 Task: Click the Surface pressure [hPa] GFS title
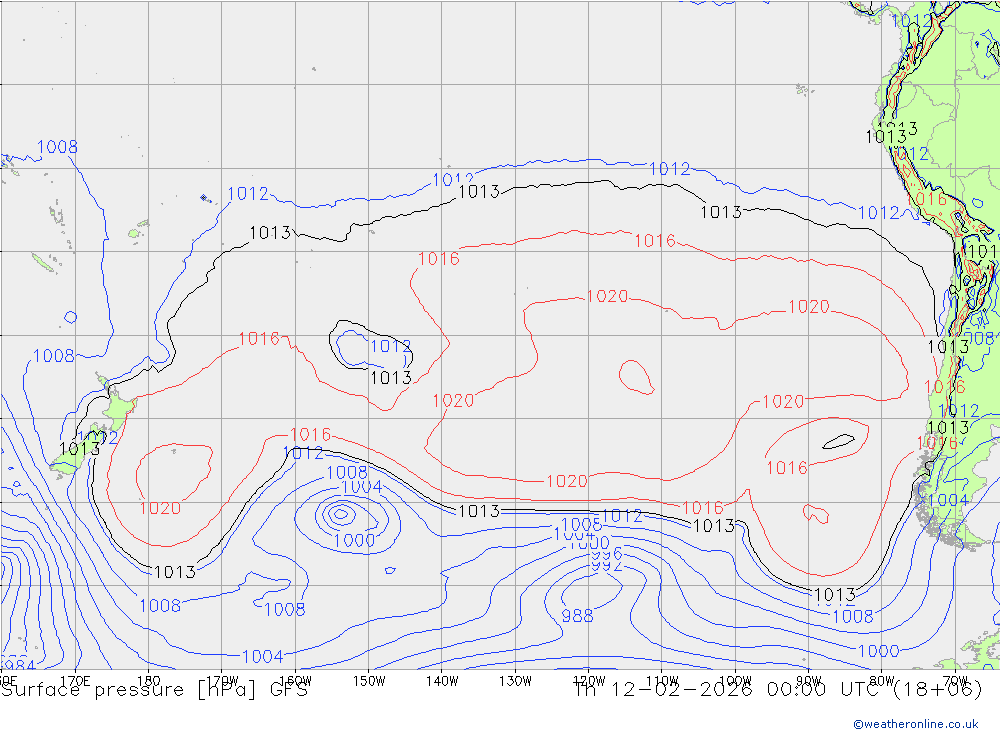154,689
